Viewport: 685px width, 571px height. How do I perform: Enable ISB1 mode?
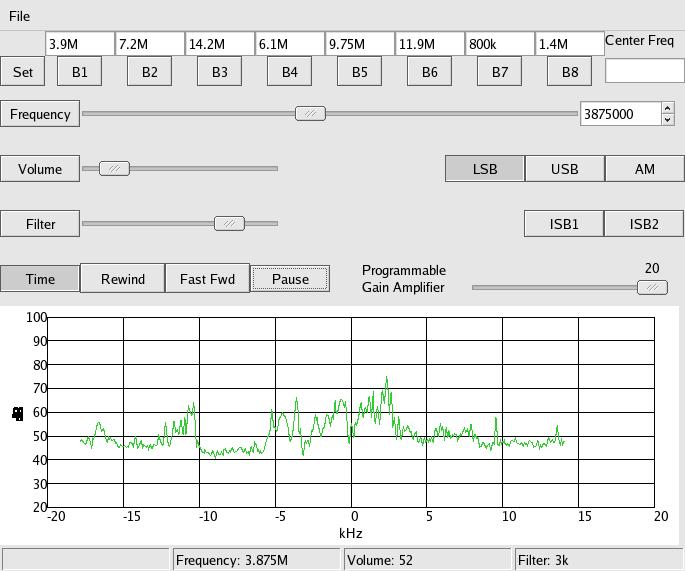564,224
